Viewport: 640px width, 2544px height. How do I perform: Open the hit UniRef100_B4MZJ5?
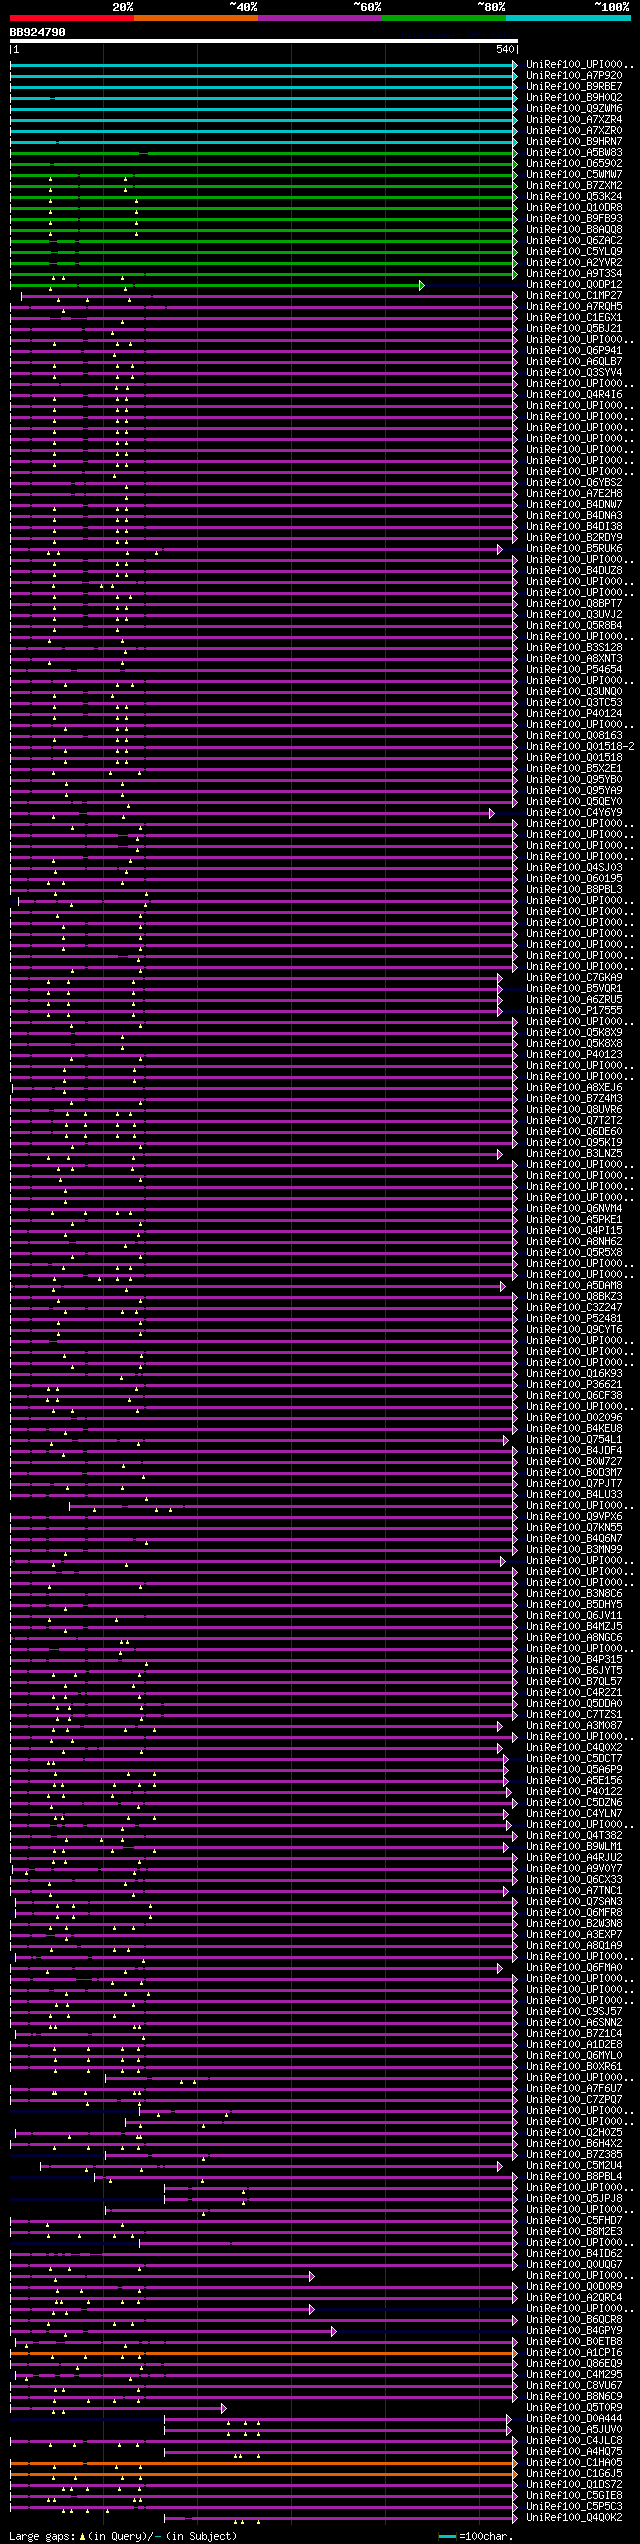pyautogui.click(x=574, y=1627)
